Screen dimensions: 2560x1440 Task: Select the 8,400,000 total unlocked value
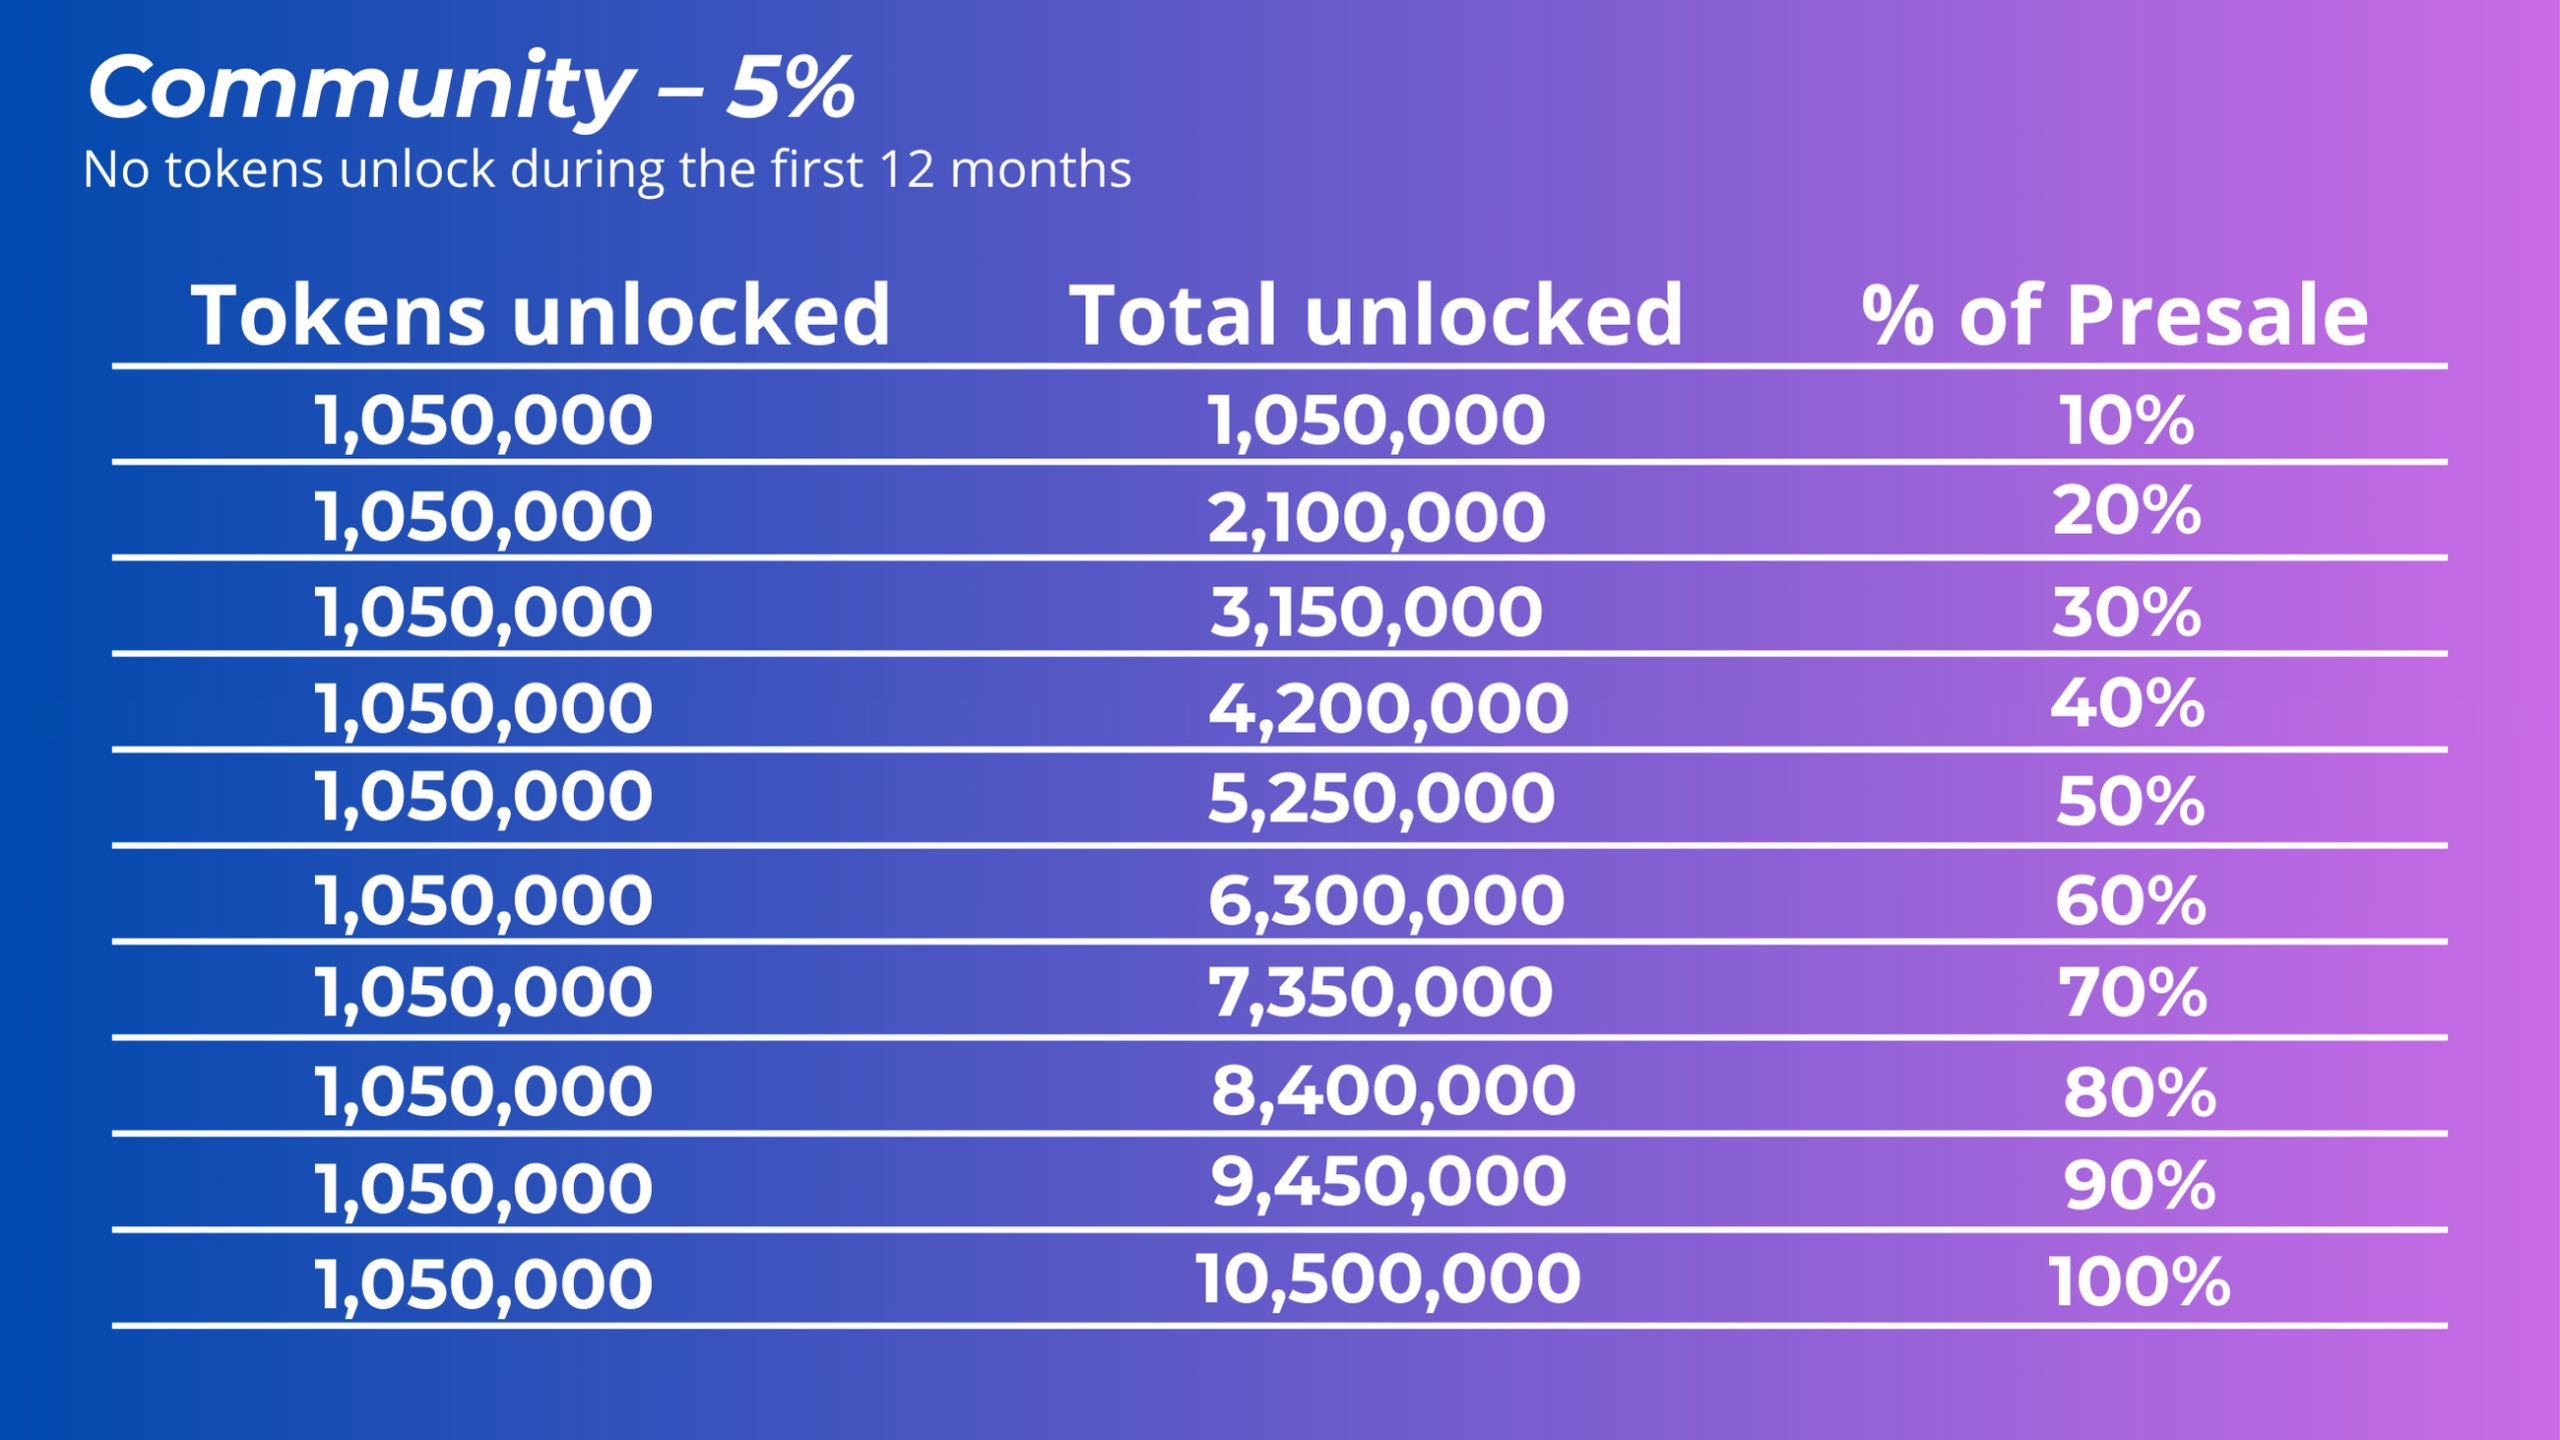(x=1393, y=1090)
